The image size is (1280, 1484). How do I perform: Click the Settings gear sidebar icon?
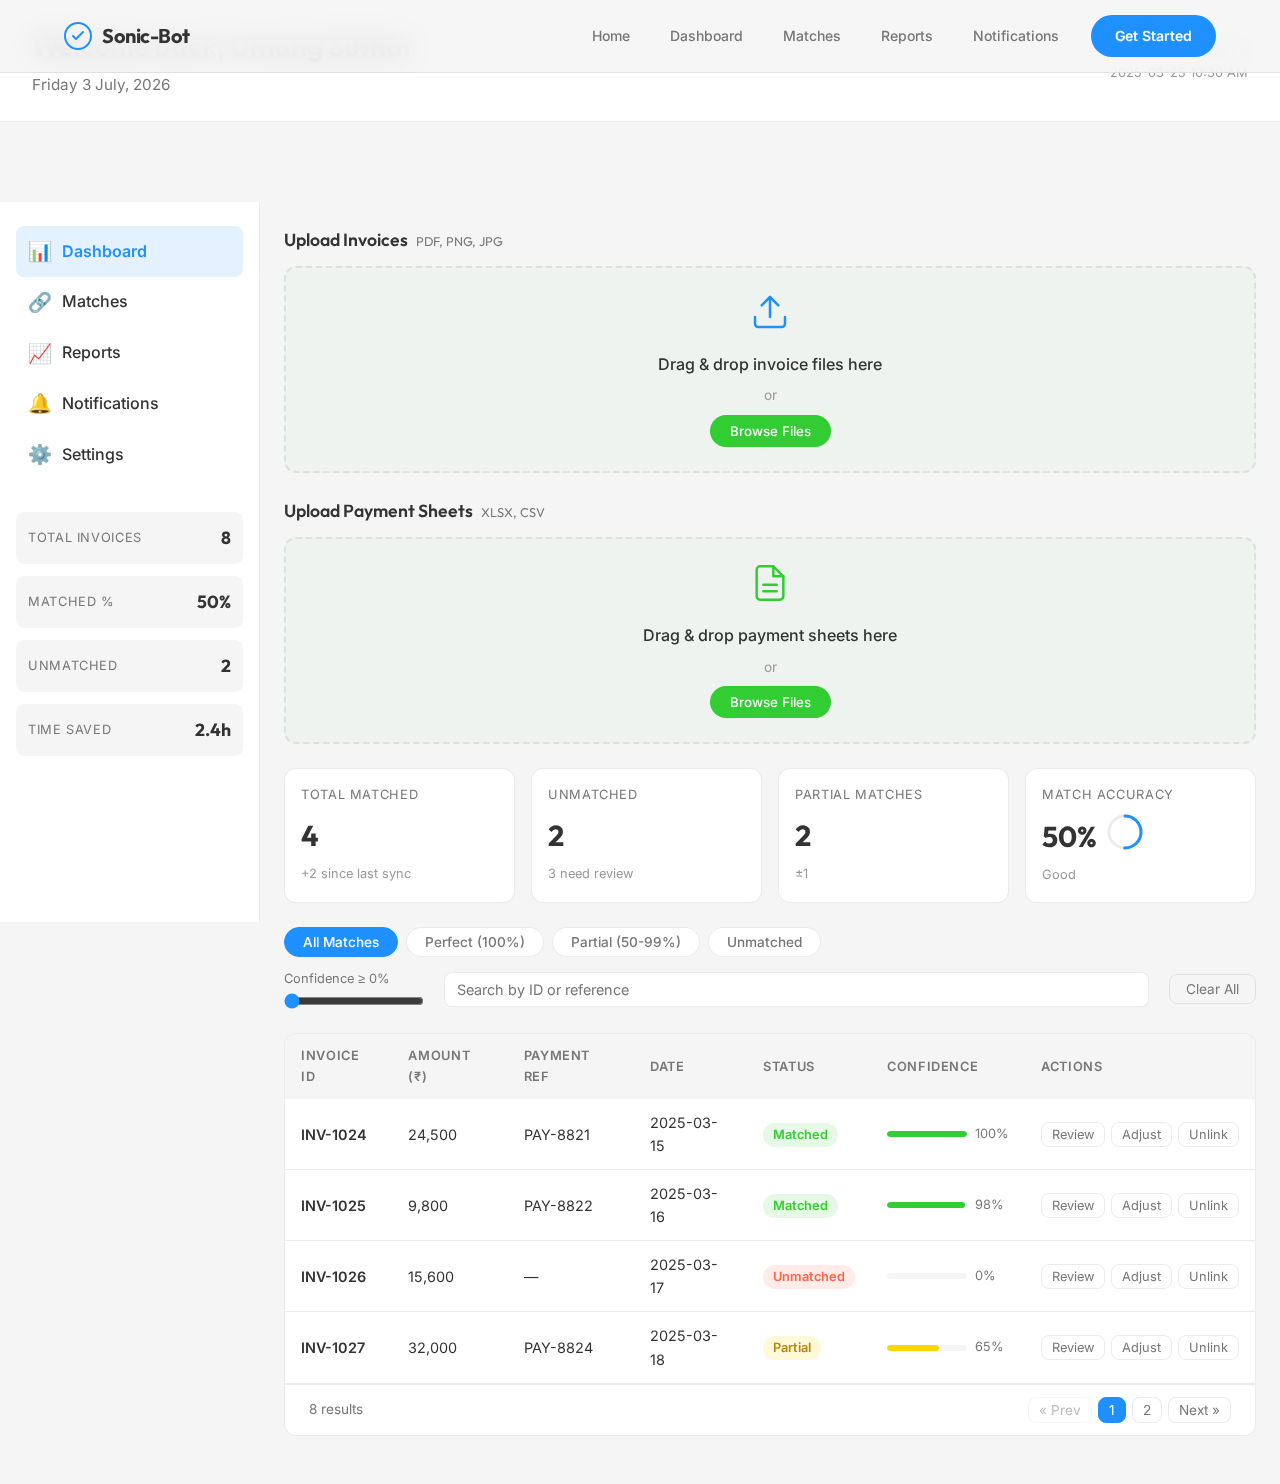click(x=40, y=455)
